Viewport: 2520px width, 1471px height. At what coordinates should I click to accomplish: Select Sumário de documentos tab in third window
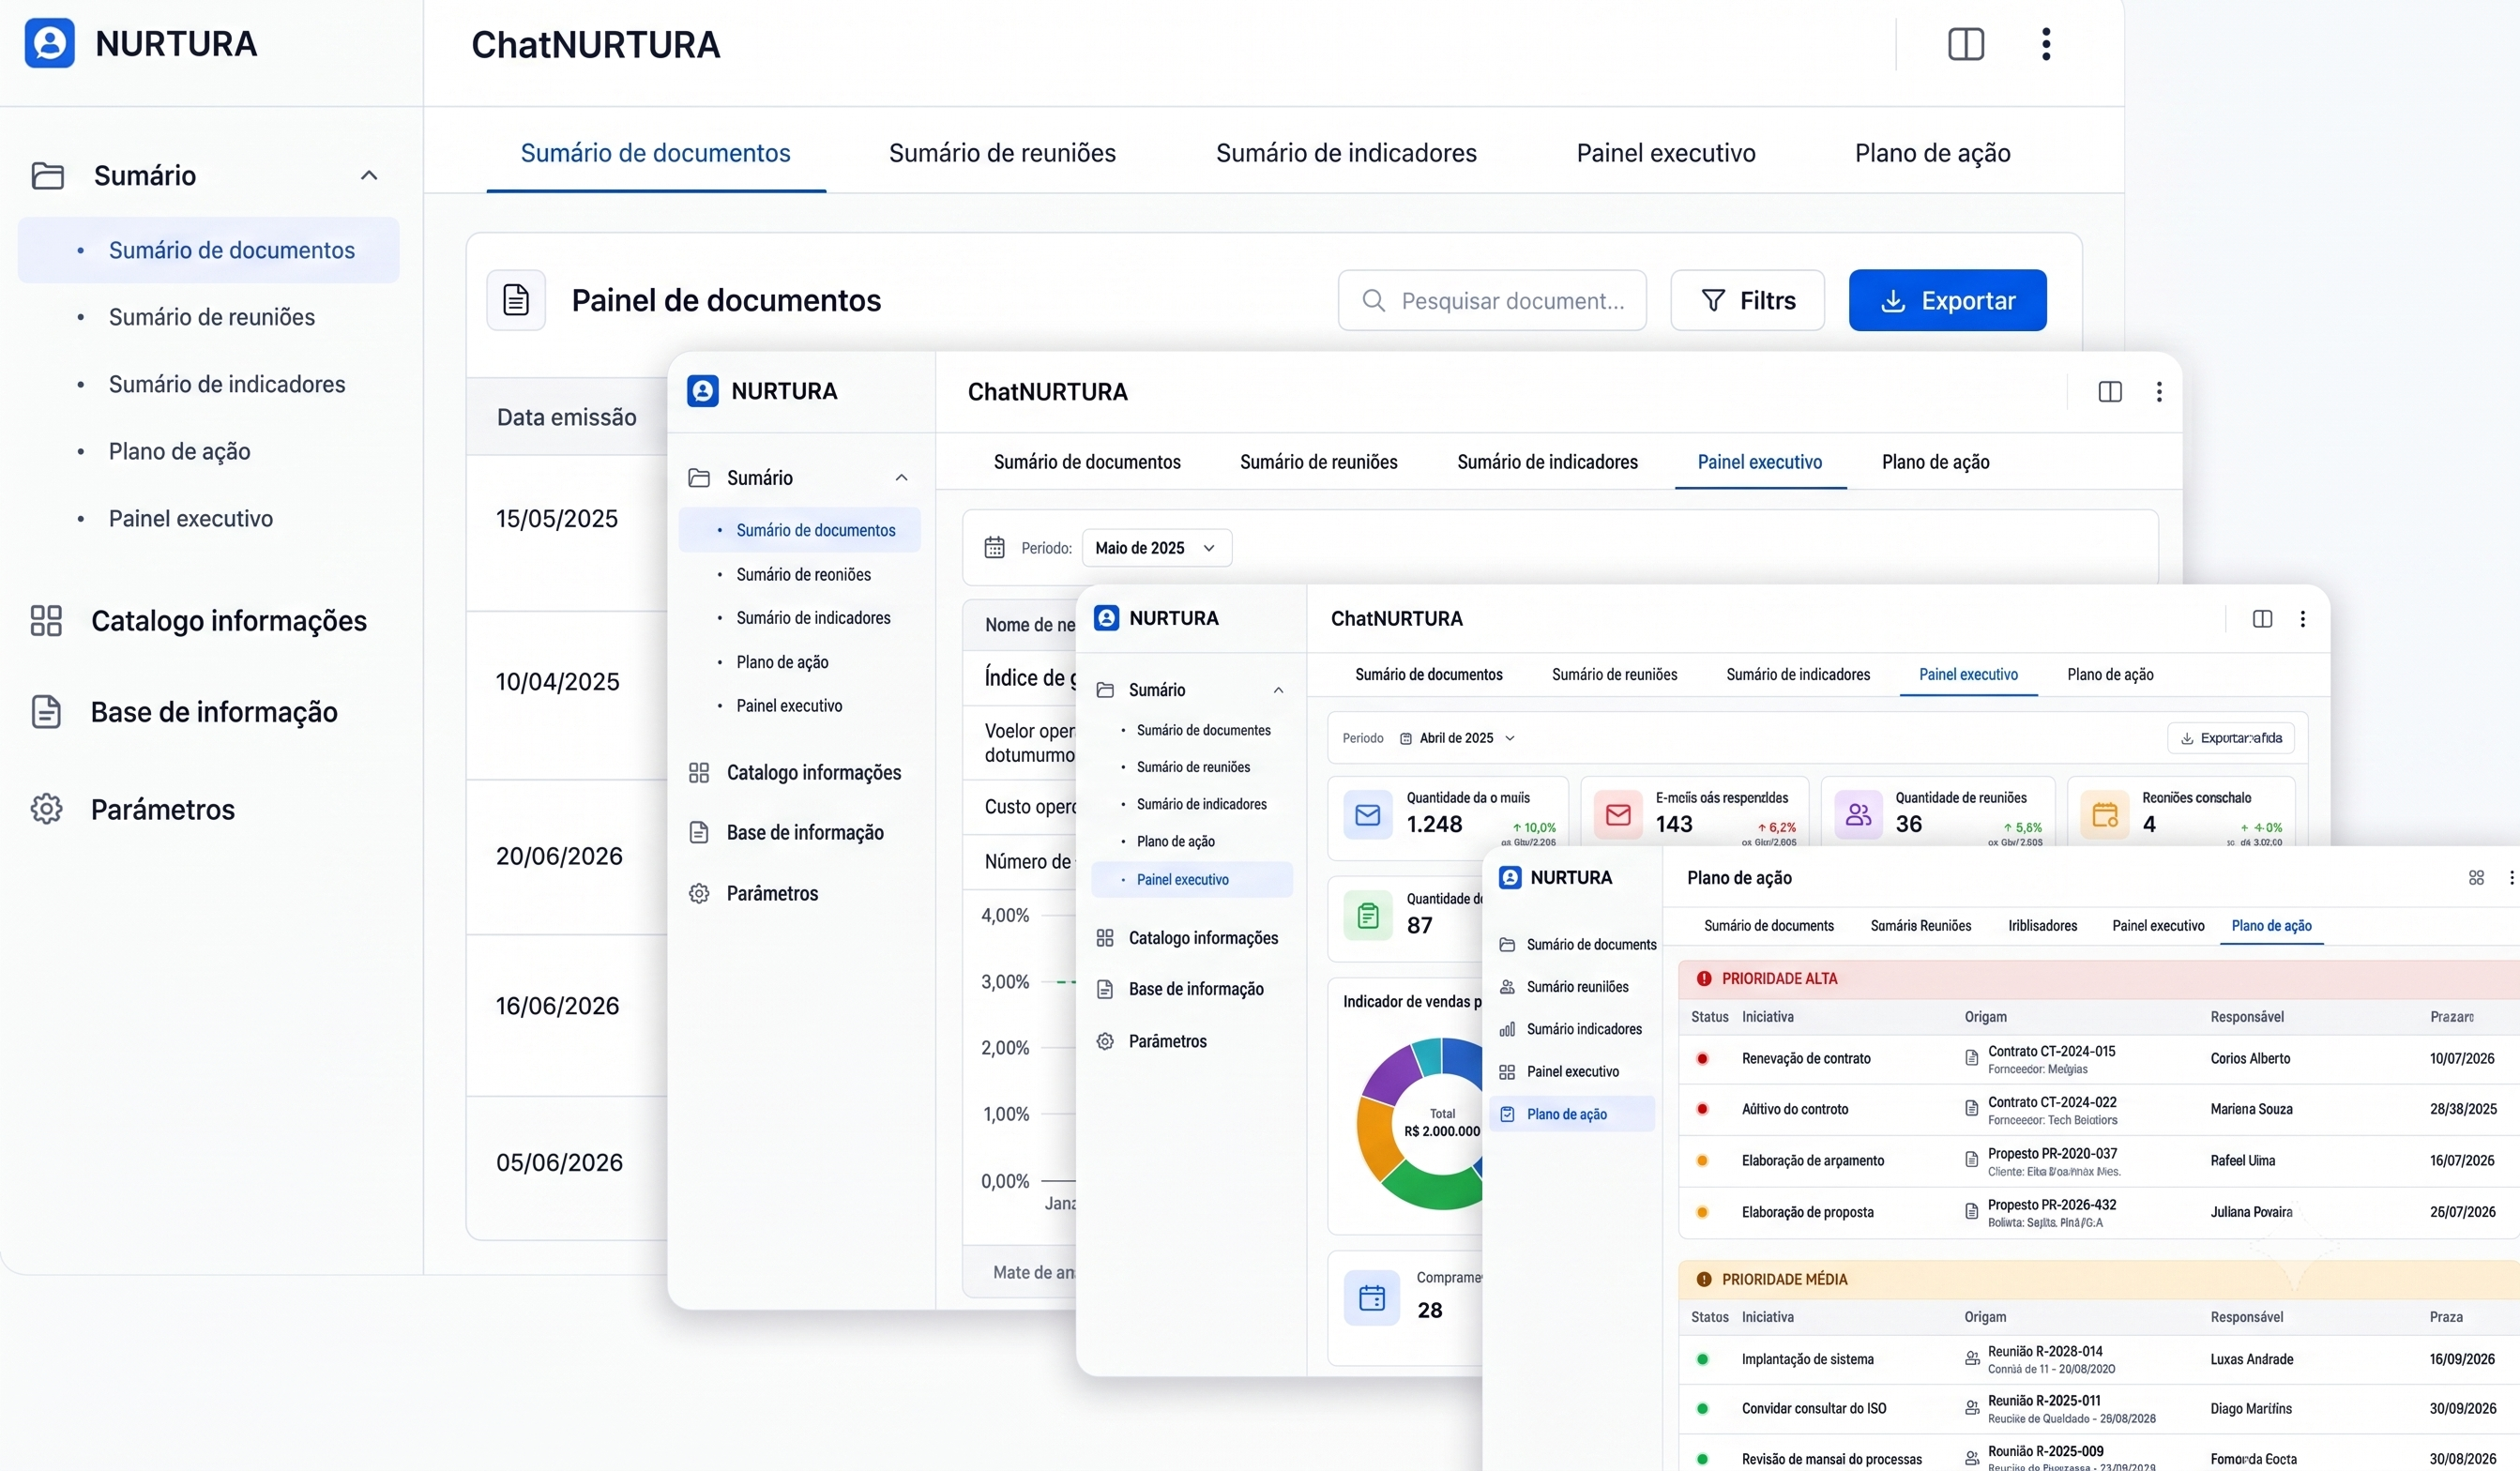[x=1428, y=675]
